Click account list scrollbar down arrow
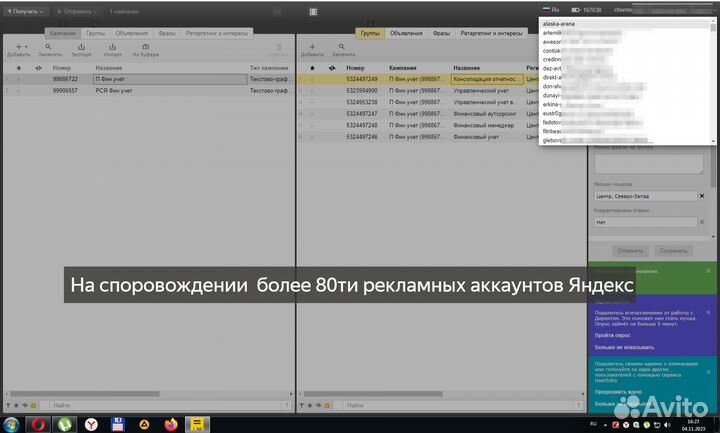720x433 pixels. point(713,141)
